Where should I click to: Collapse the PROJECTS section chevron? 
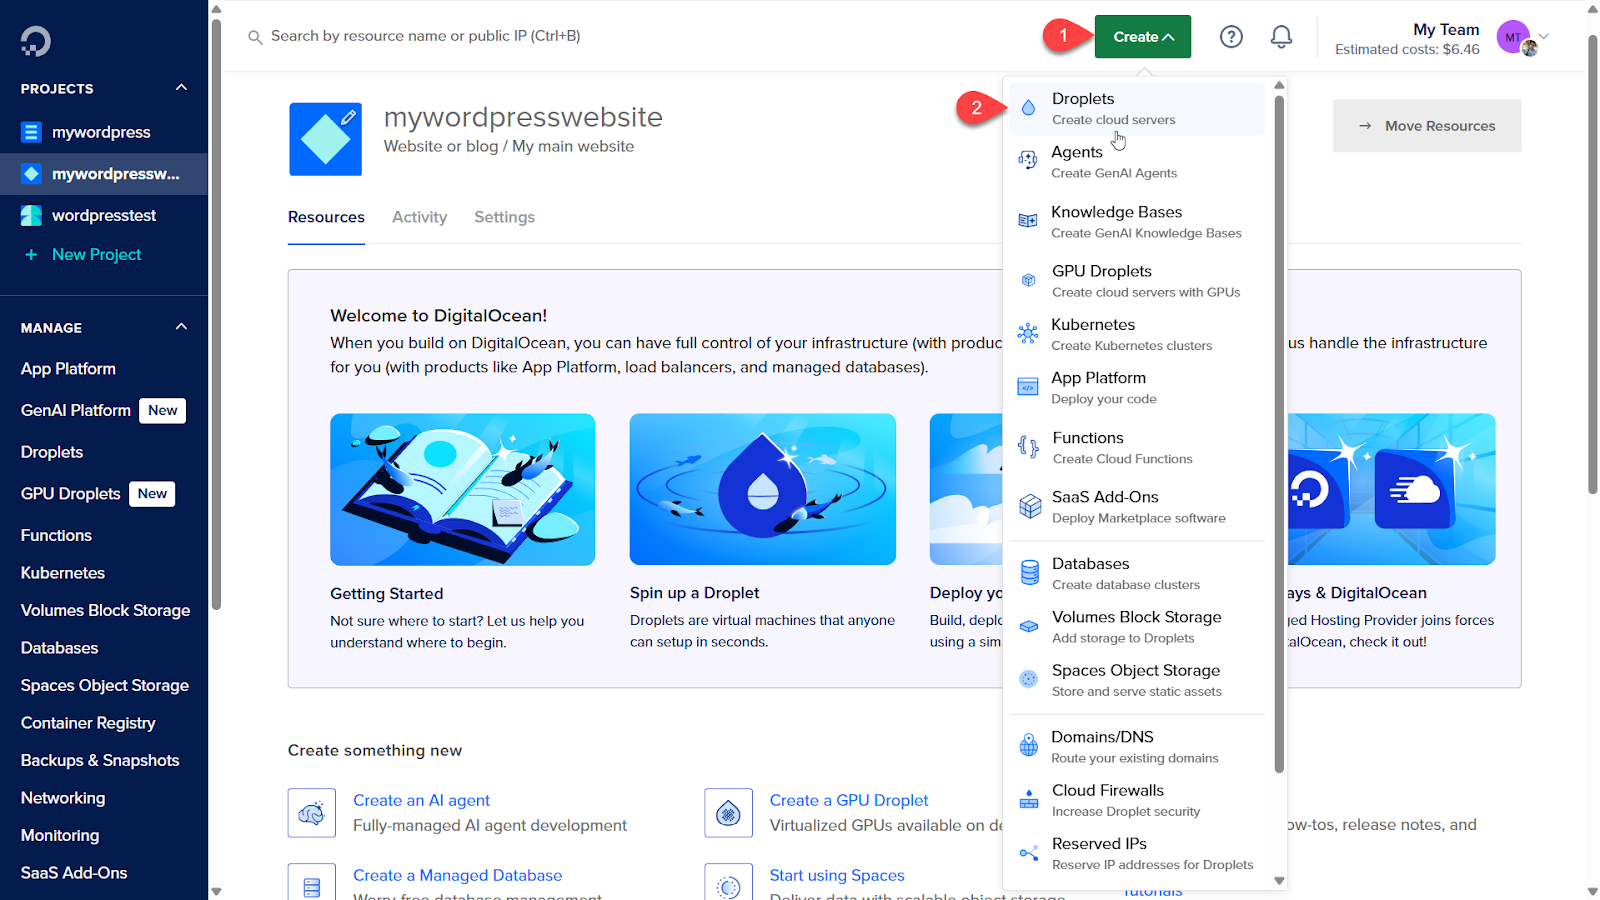coord(181,88)
